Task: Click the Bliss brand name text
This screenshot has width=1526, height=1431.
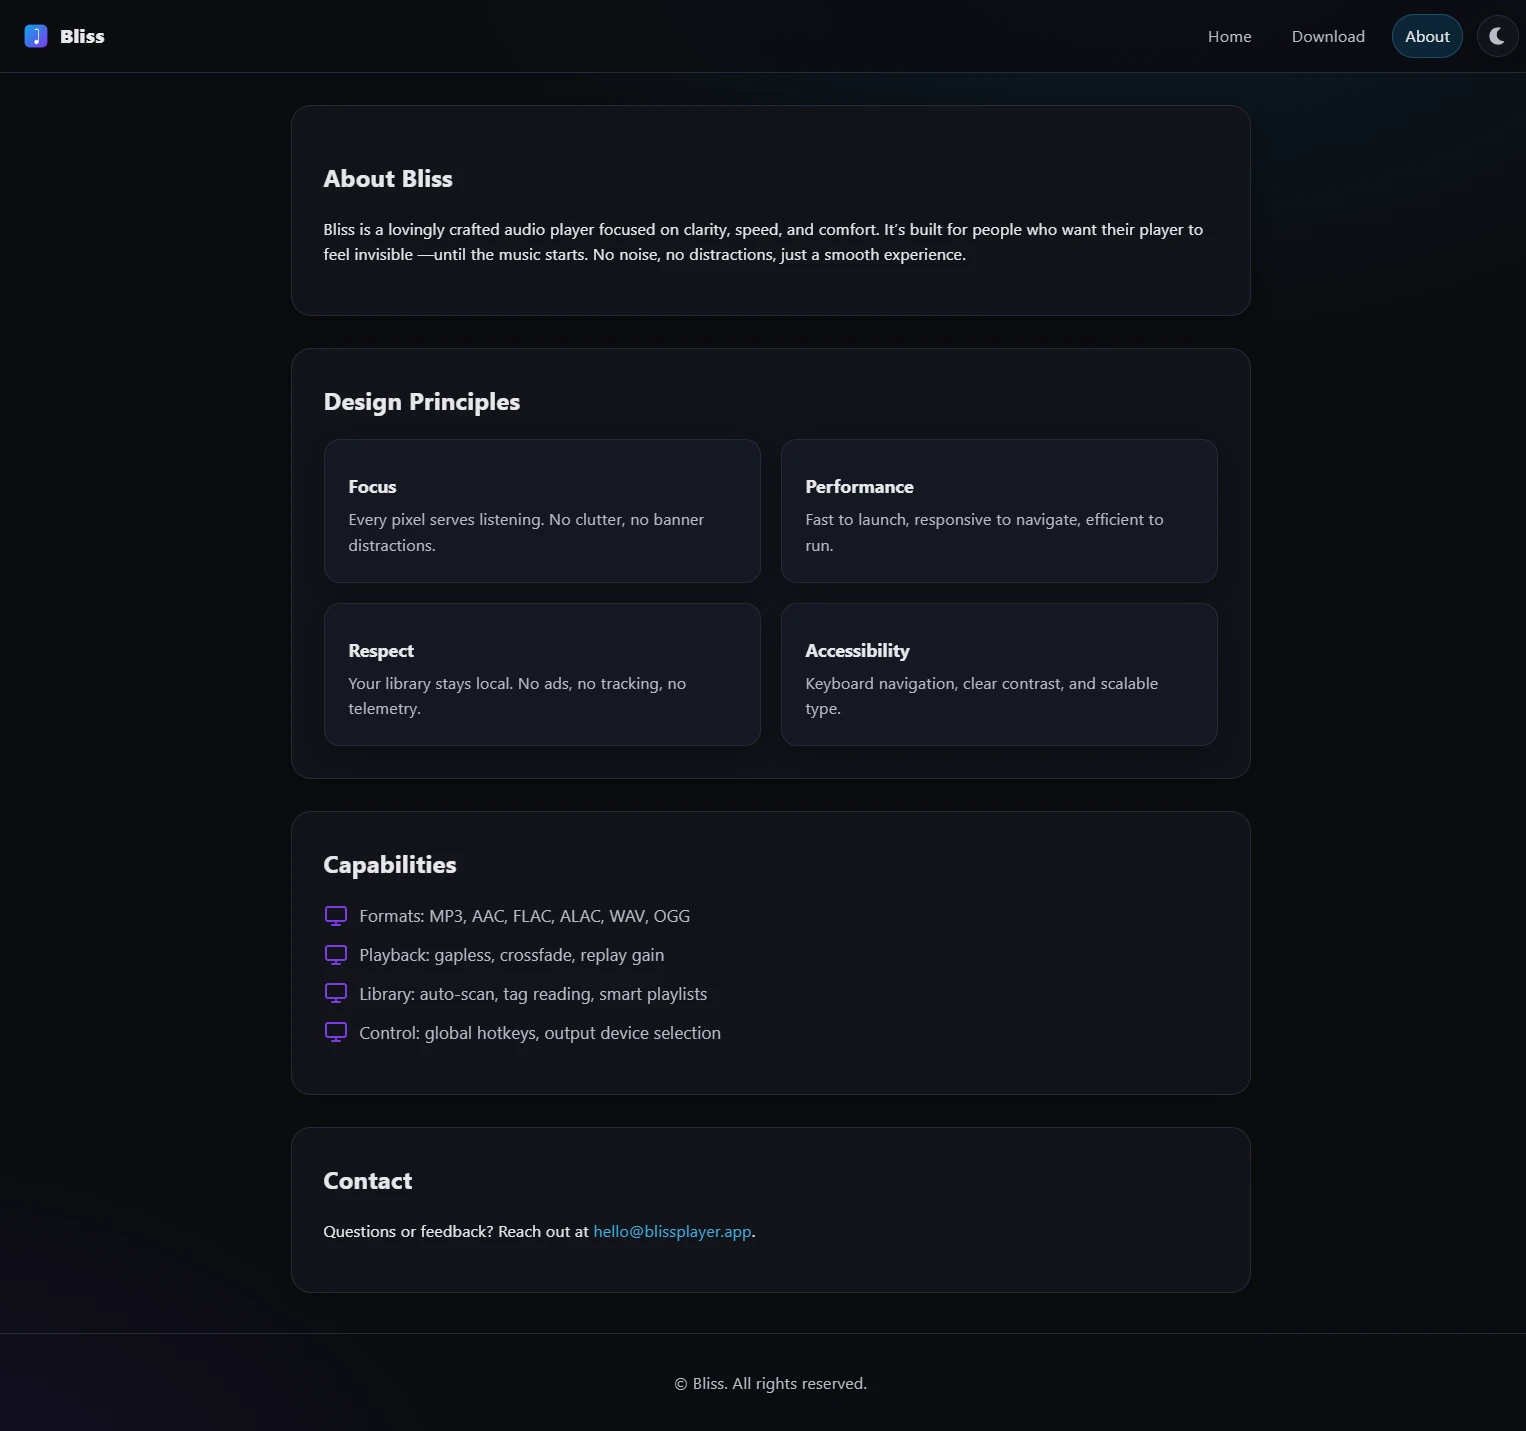Action: [82, 36]
